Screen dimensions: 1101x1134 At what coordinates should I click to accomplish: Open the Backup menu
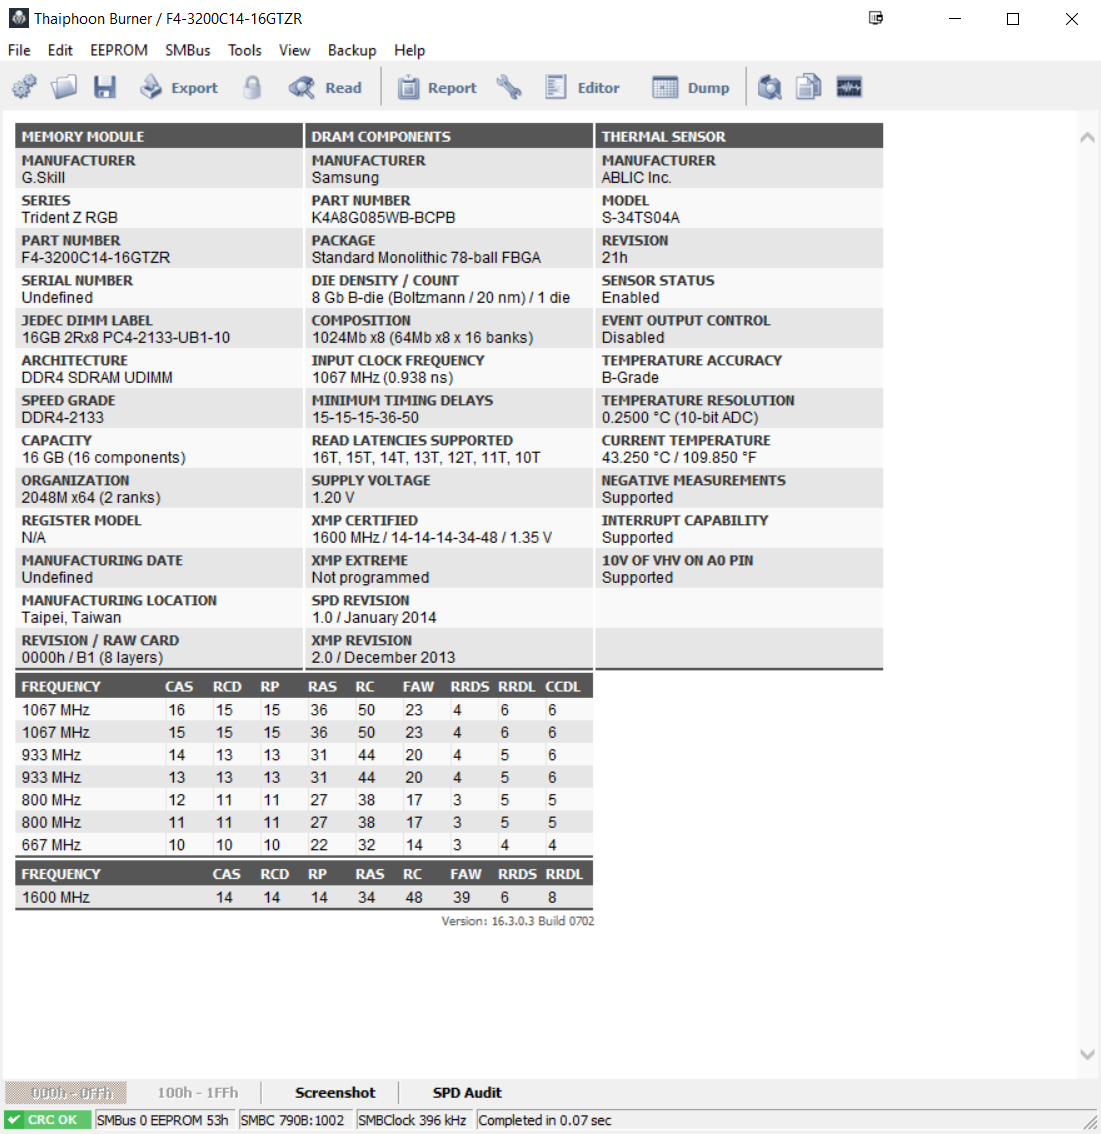pyautogui.click(x=352, y=50)
